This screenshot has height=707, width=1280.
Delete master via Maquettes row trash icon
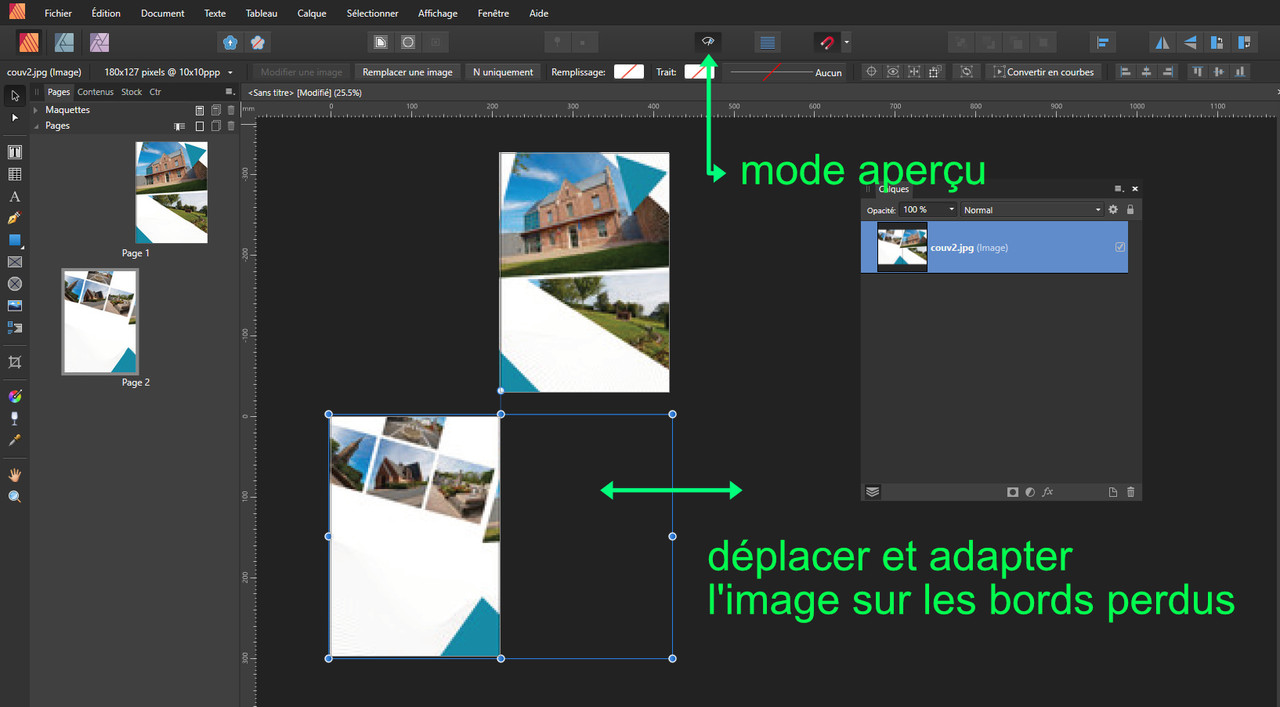pos(231,110)
